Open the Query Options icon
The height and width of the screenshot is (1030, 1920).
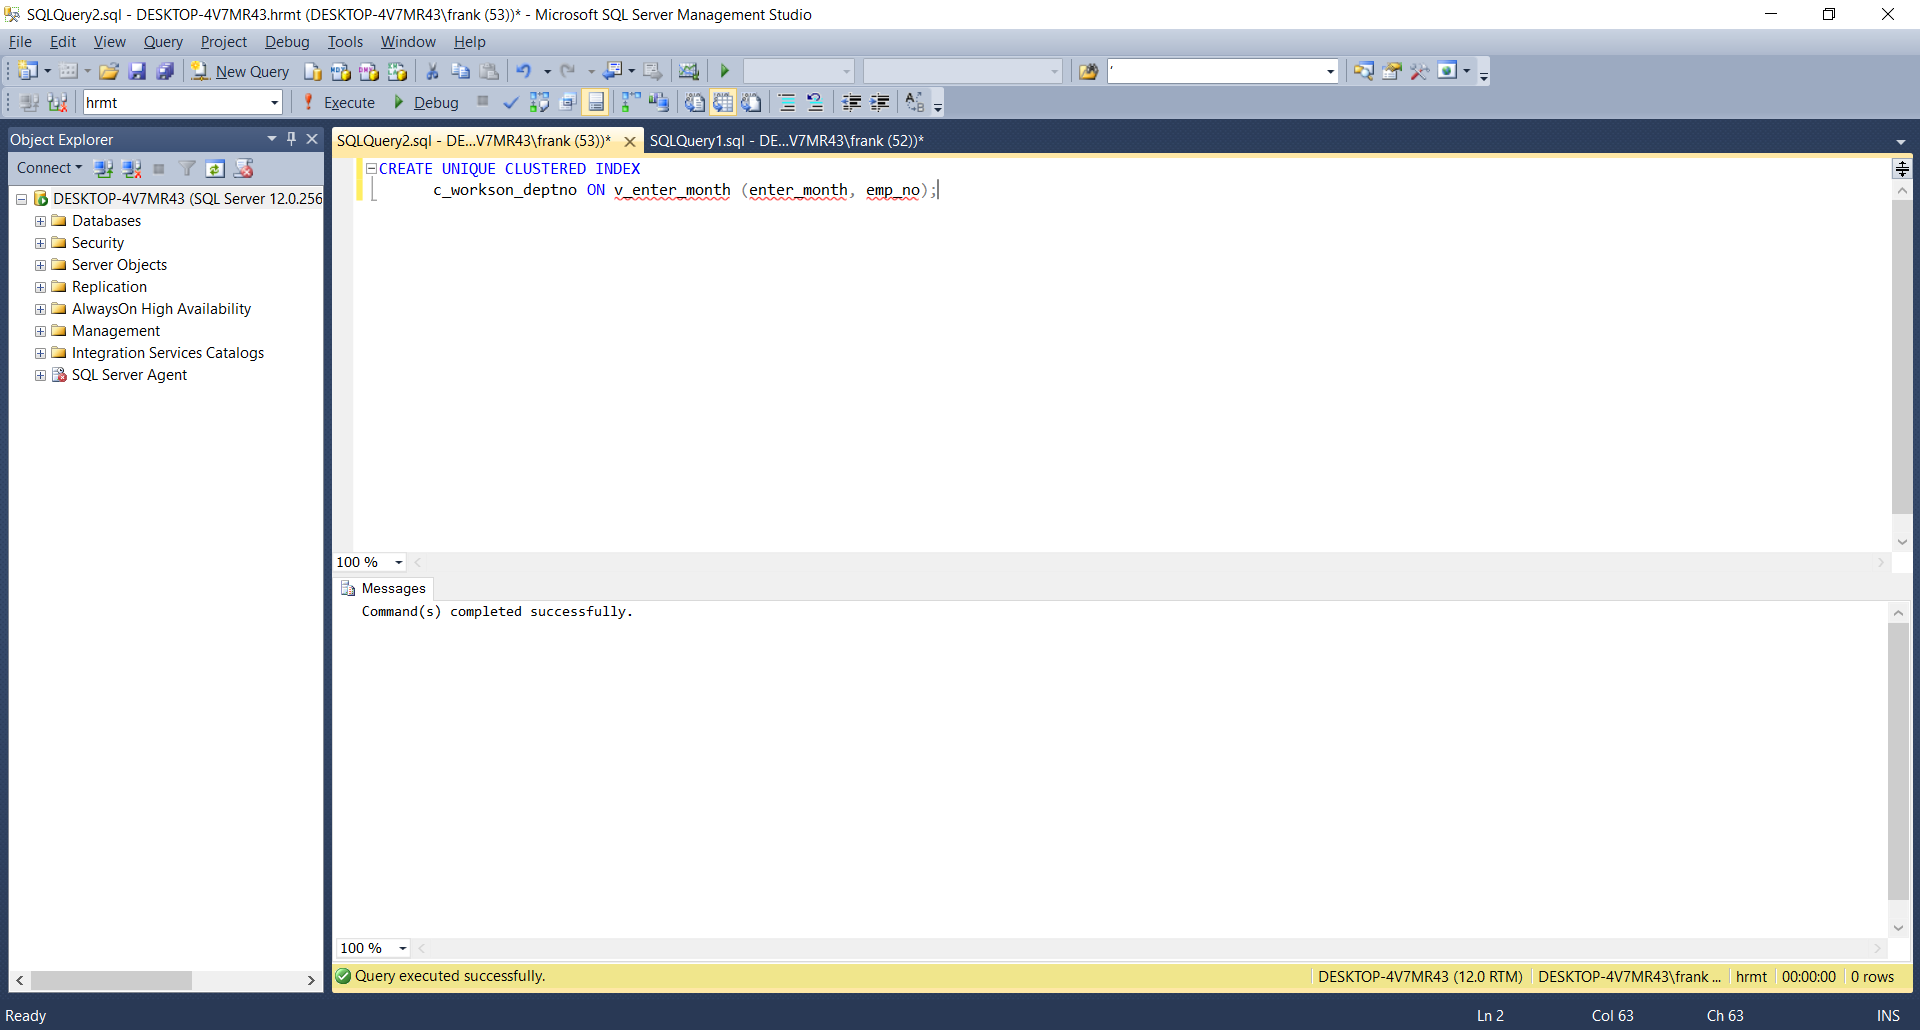click(x=567, y=102)
